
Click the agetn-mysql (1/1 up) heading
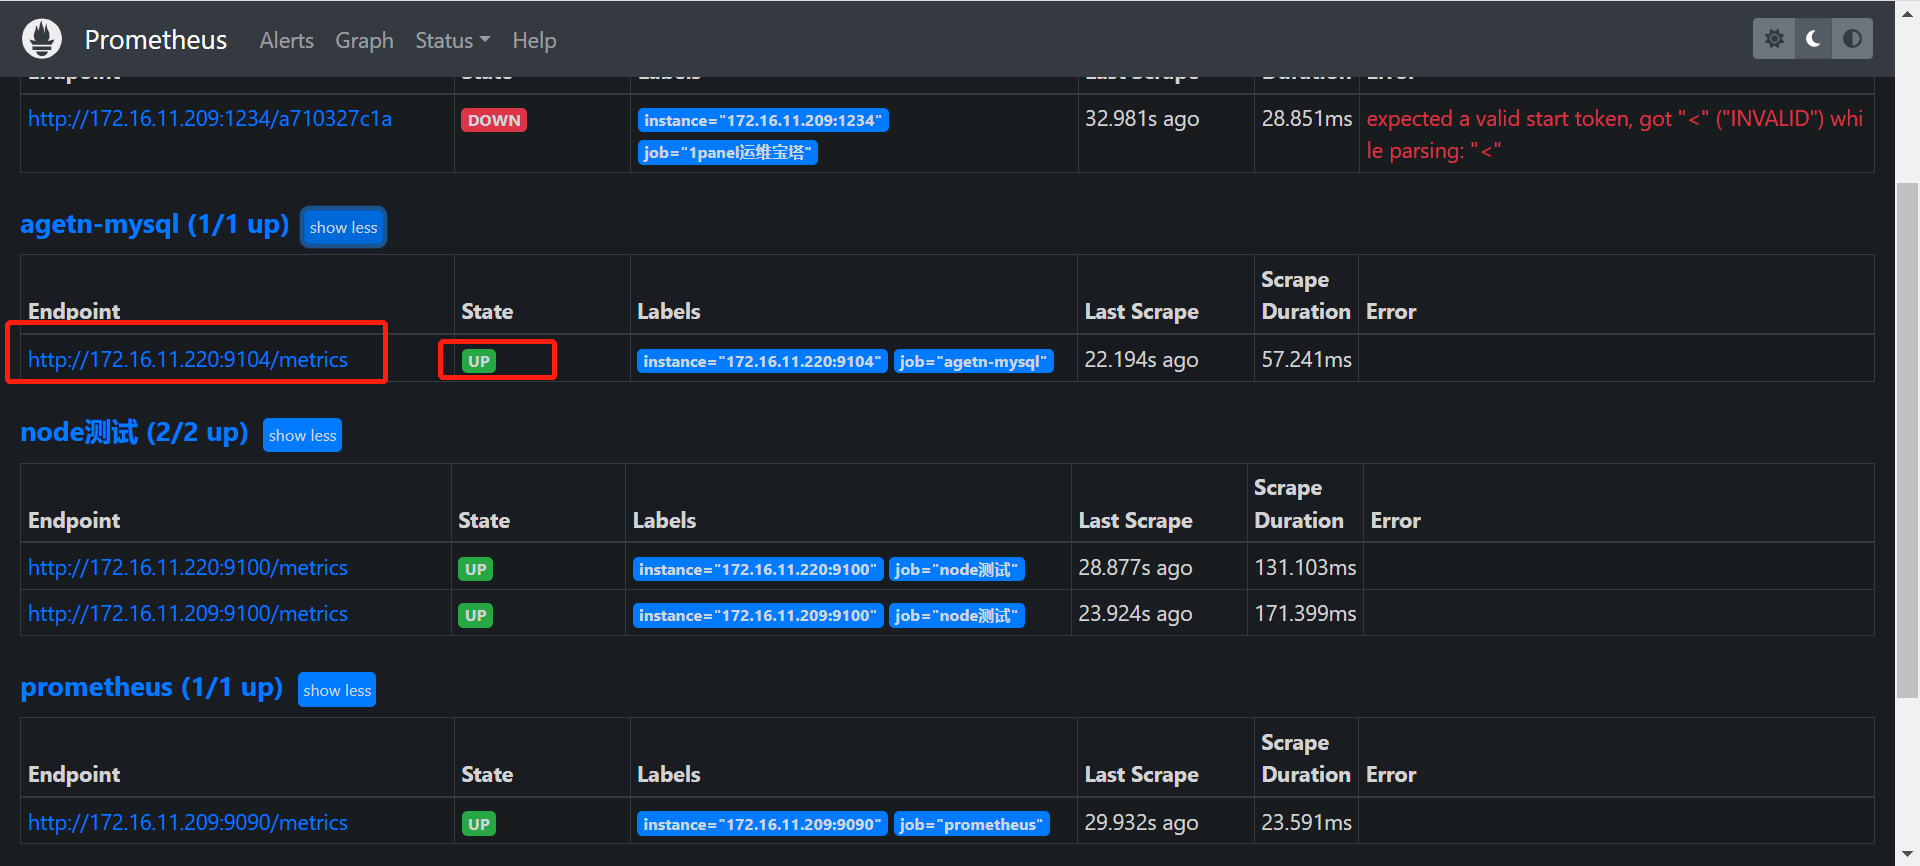tap(154, 224)
